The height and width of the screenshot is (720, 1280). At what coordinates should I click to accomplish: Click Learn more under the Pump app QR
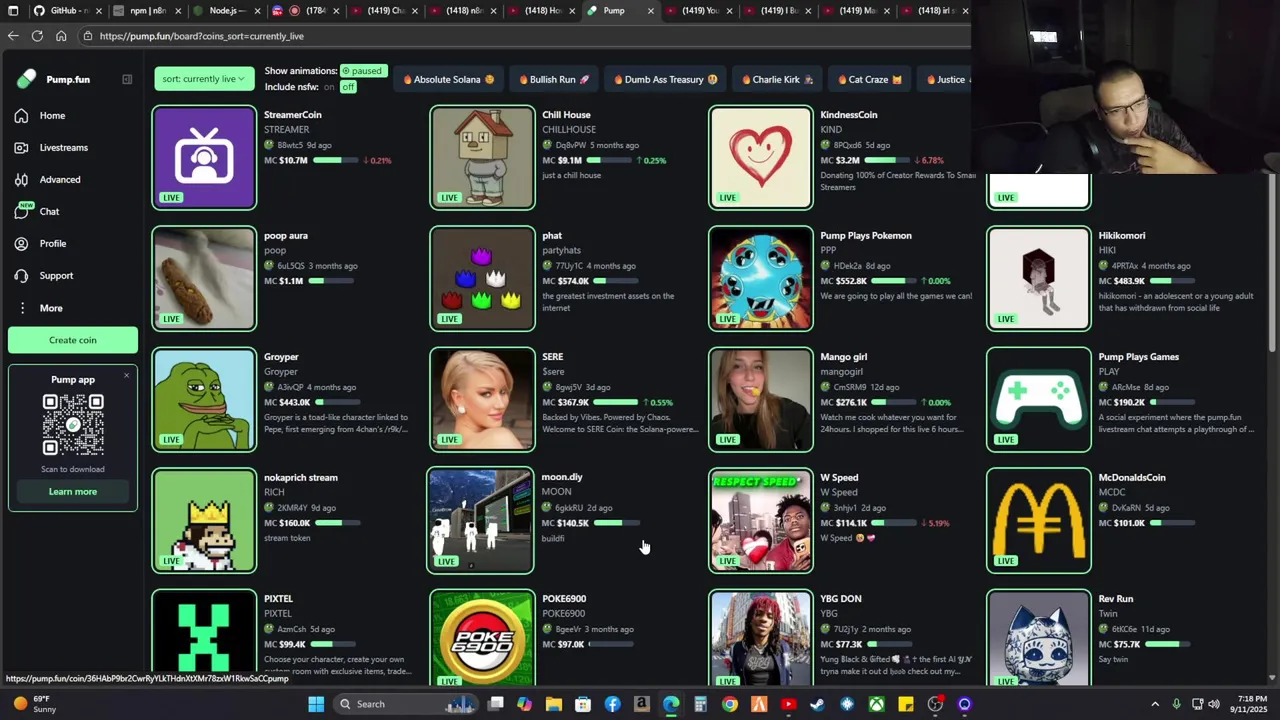coord(73,492)
